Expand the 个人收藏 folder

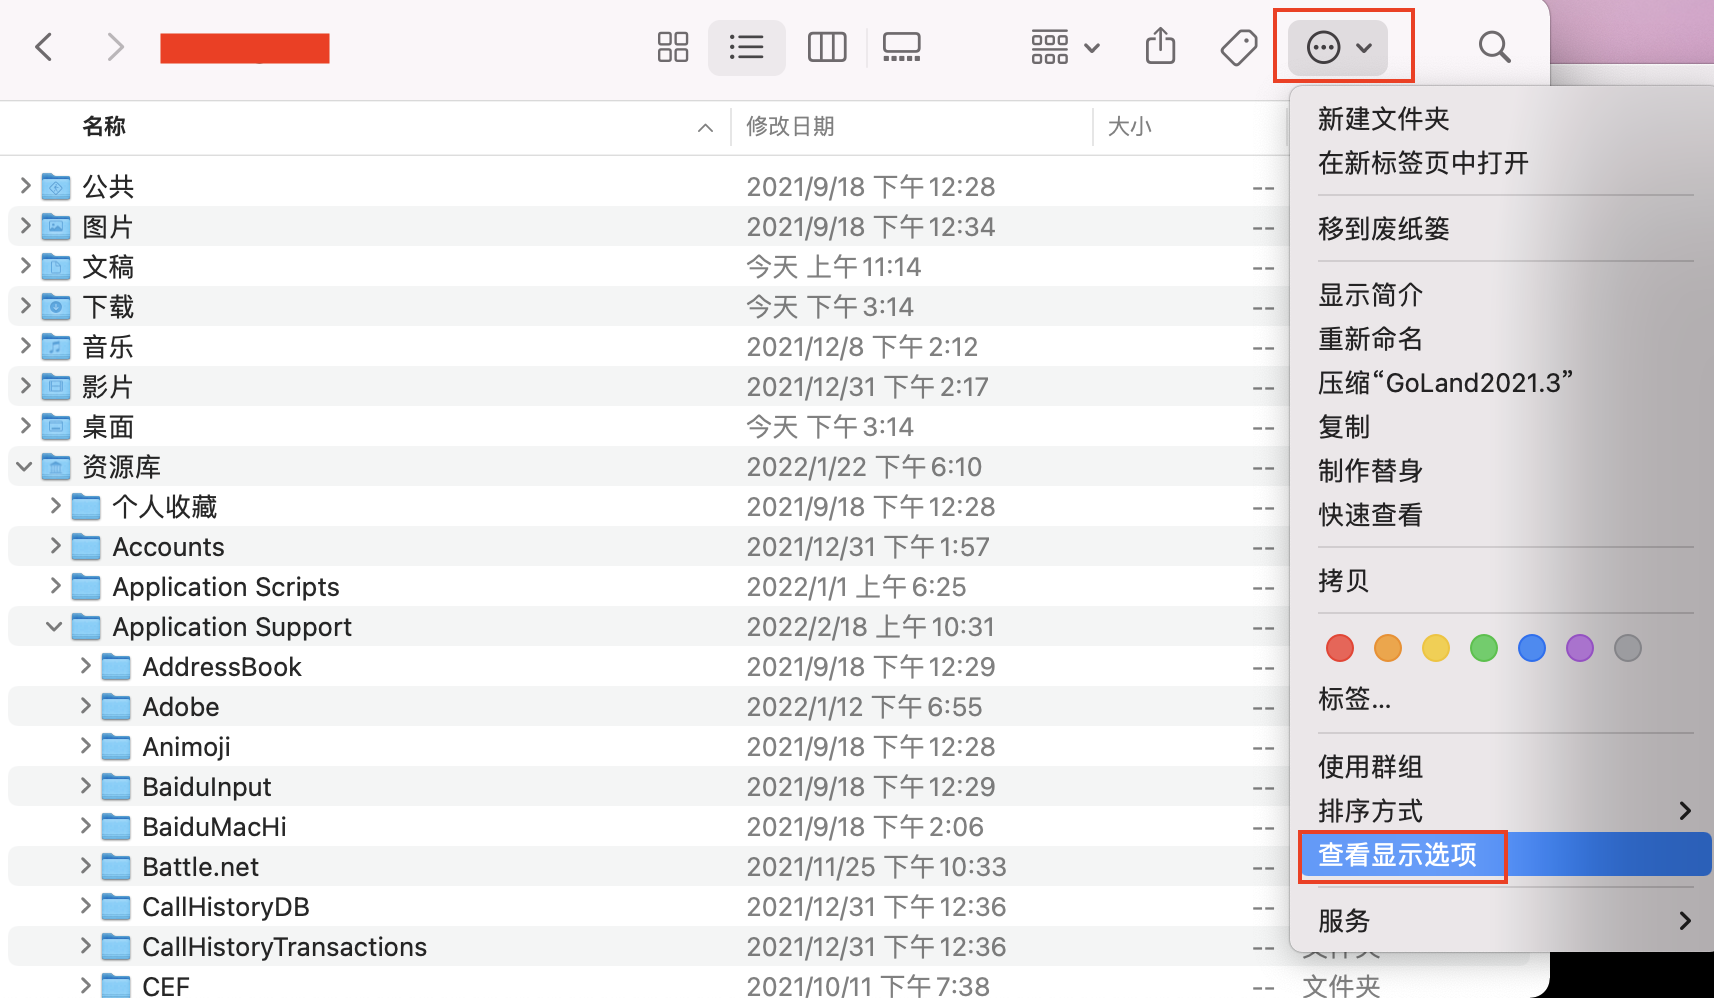pyautogui.click(x=55, y=505)
